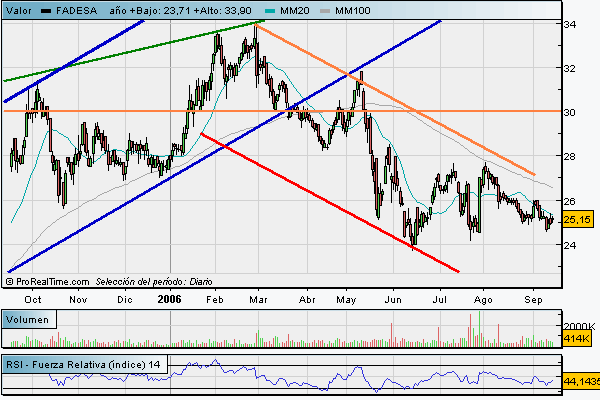The image size is (600, 400).
Task: Click the 'MM100' legend label
Action: pos(353,11)
